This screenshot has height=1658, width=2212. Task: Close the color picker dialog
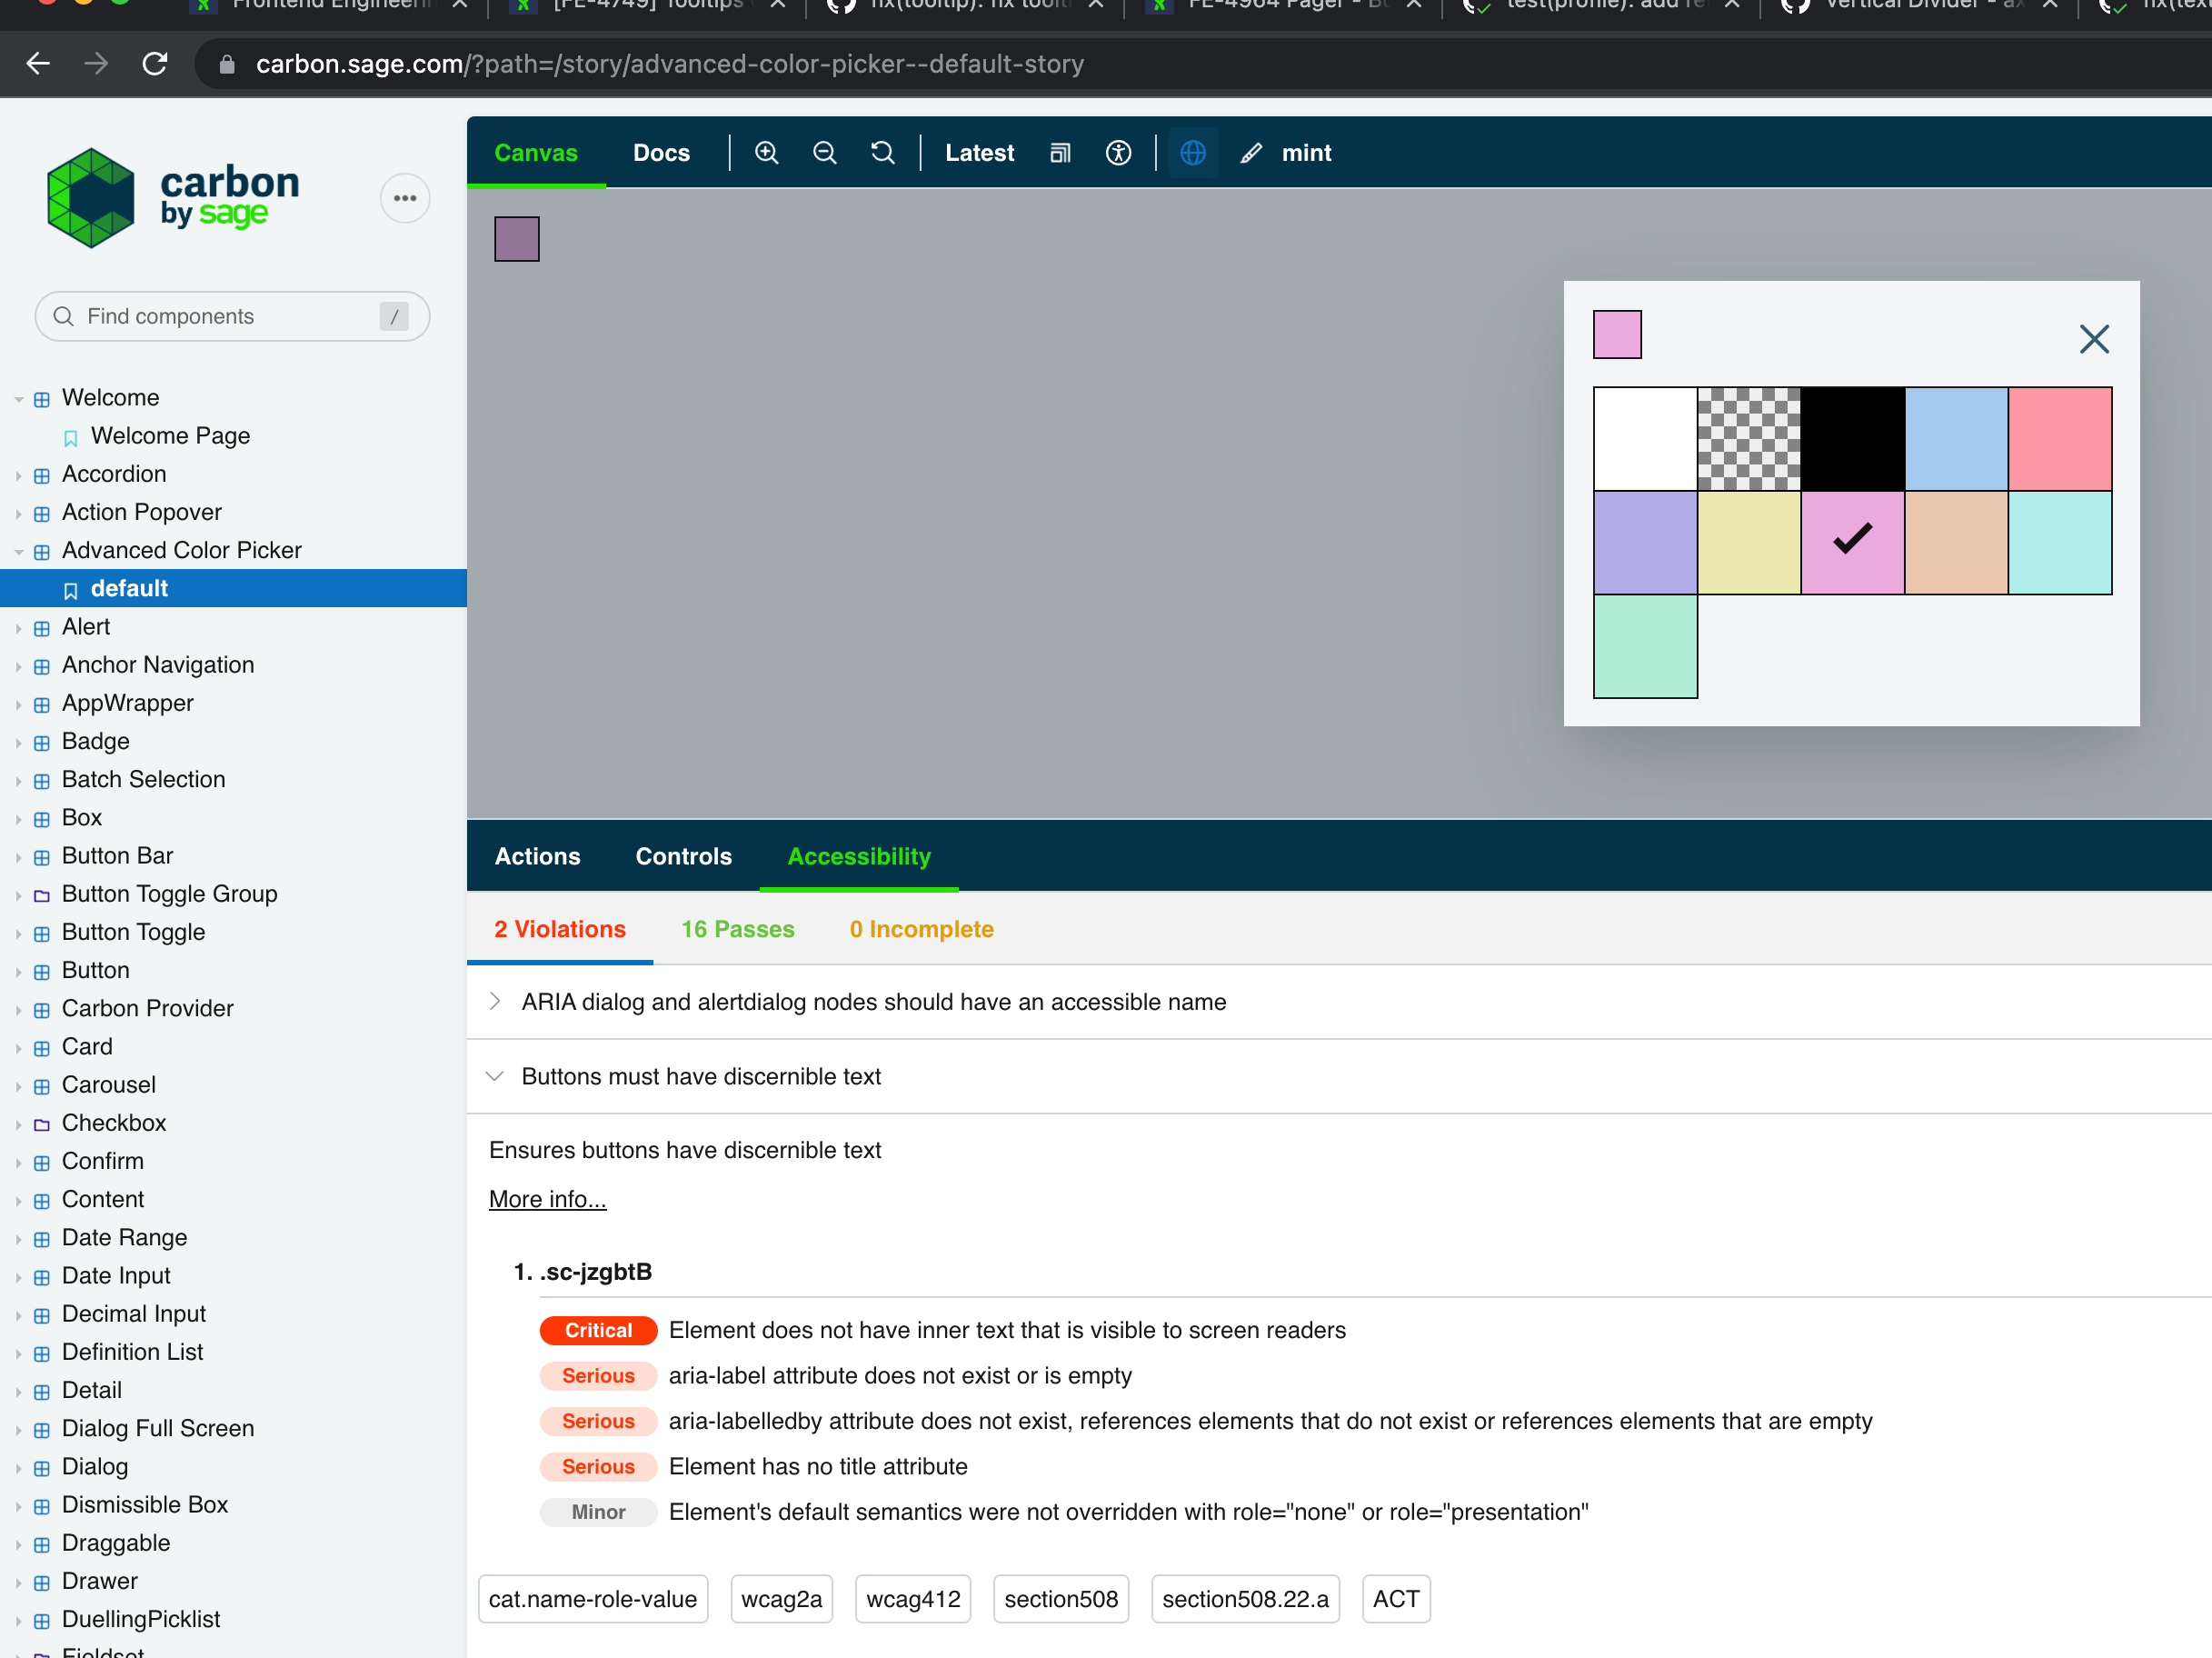click(x=2094, y=339)
